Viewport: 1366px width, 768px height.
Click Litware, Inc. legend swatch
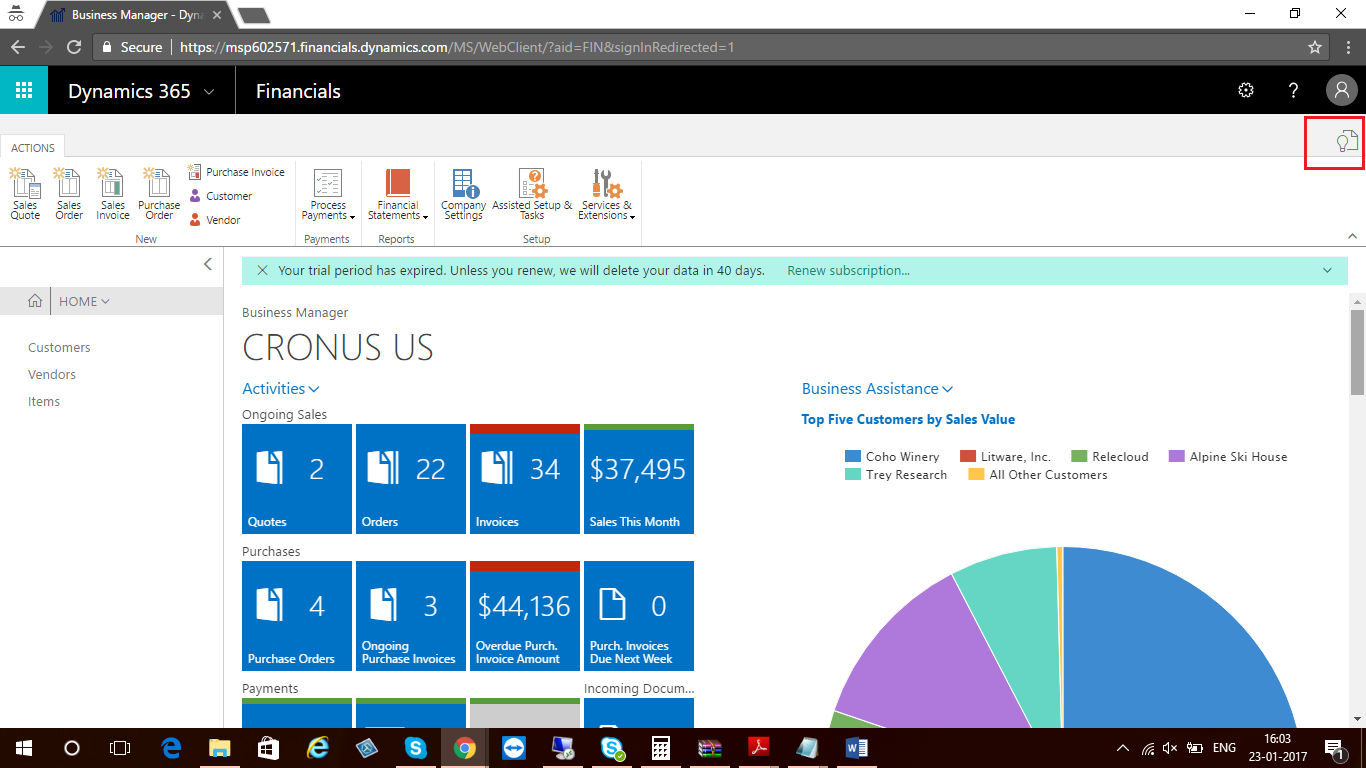(x=968, y=457)
